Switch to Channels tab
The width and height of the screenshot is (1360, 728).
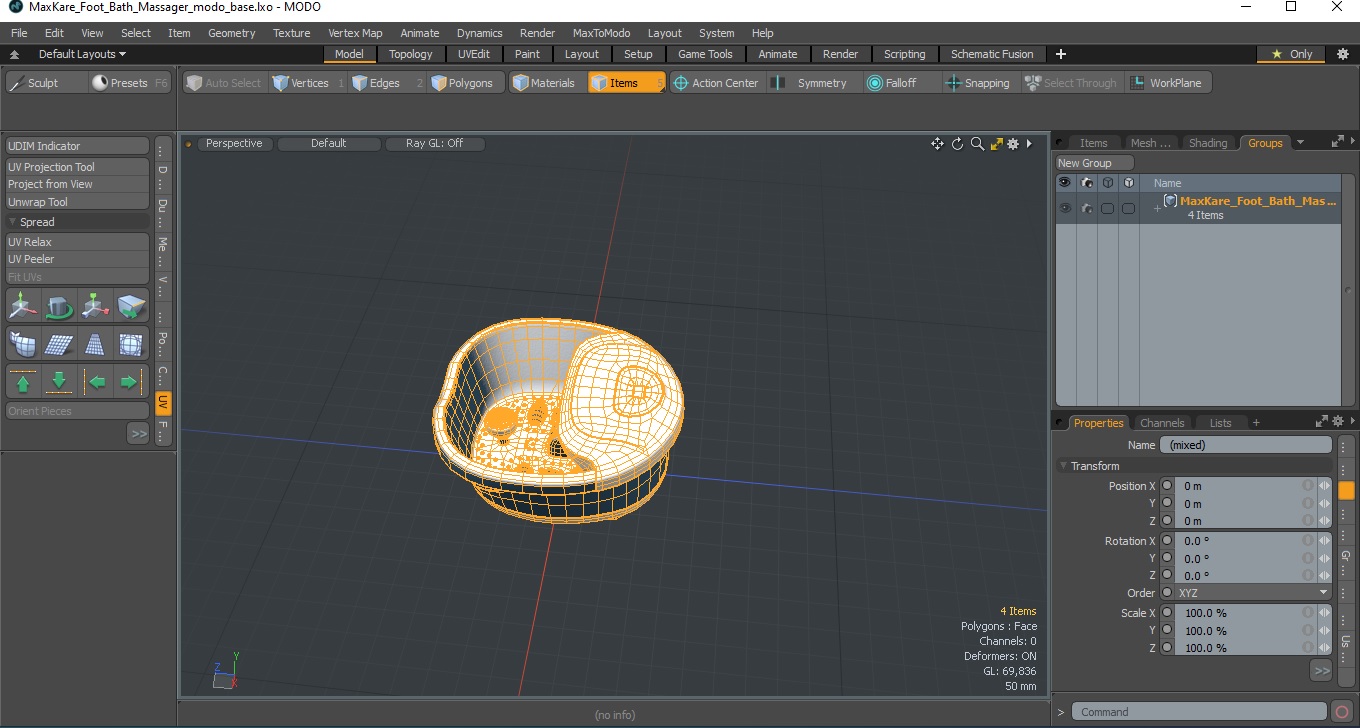pyautogui.click(x=1162, y=423)
